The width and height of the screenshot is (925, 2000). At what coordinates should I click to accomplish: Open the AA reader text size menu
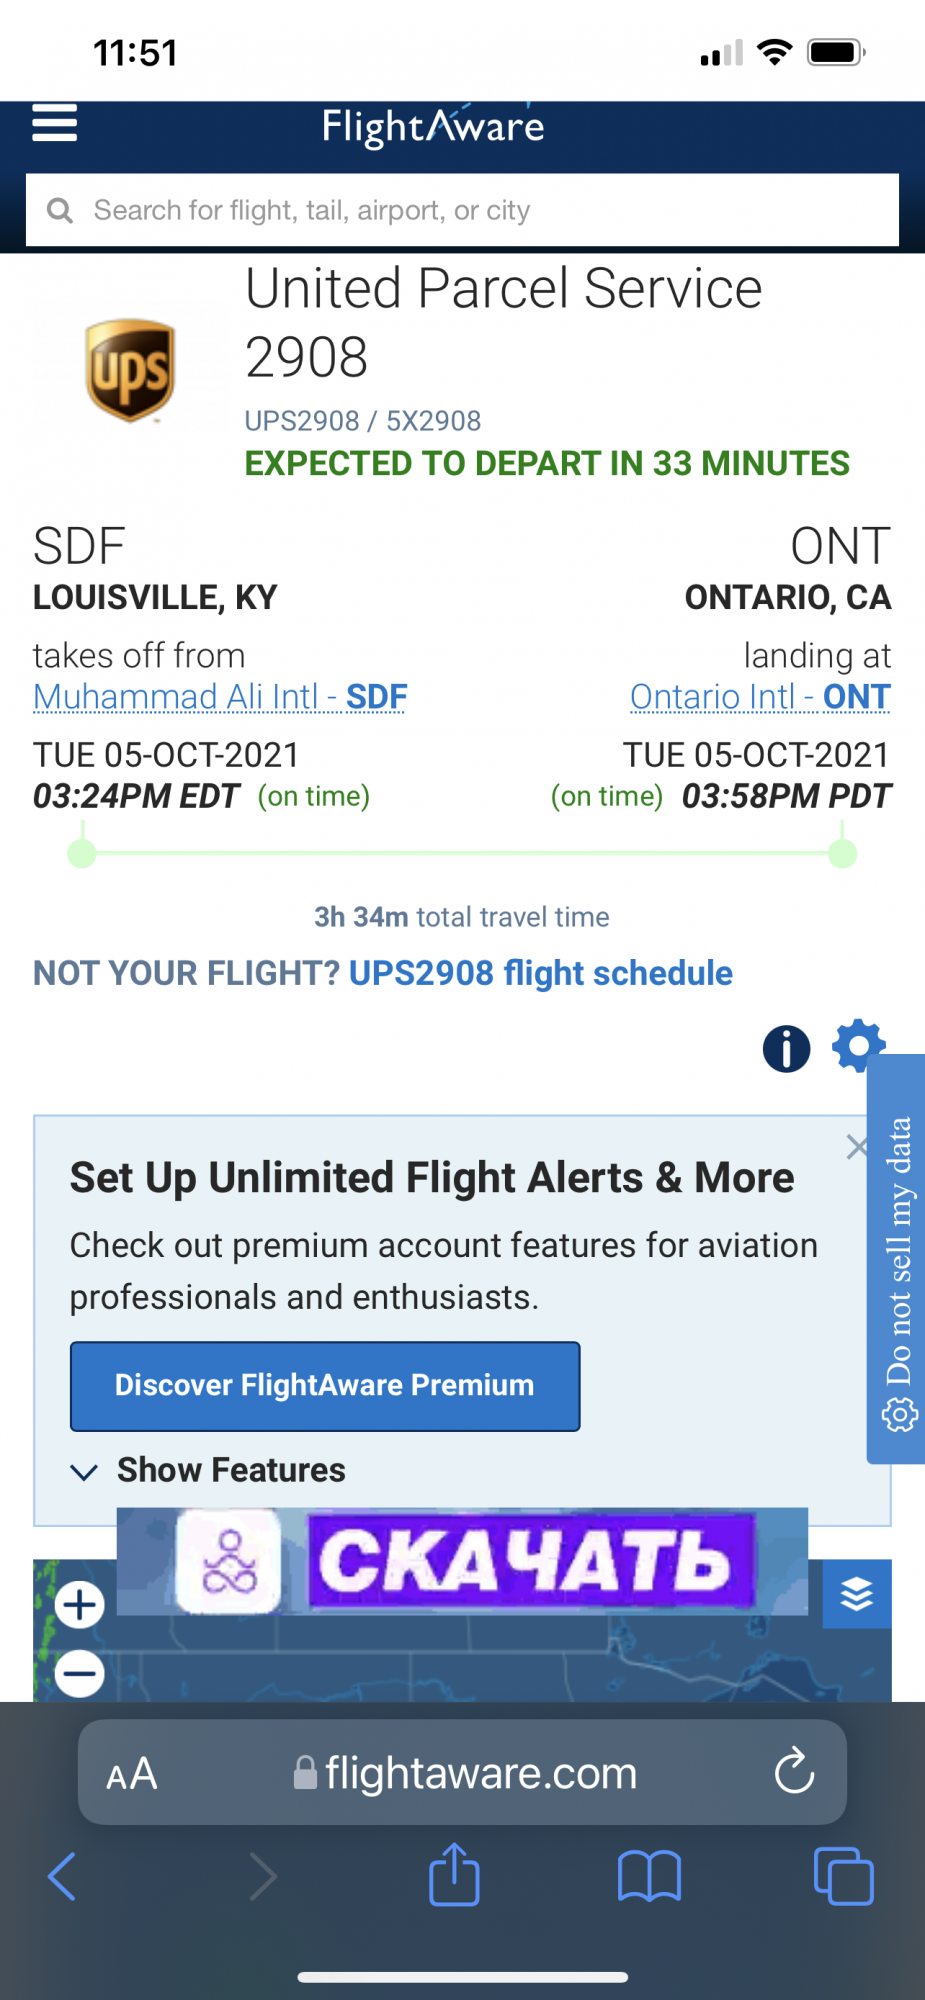[132, 1774]
